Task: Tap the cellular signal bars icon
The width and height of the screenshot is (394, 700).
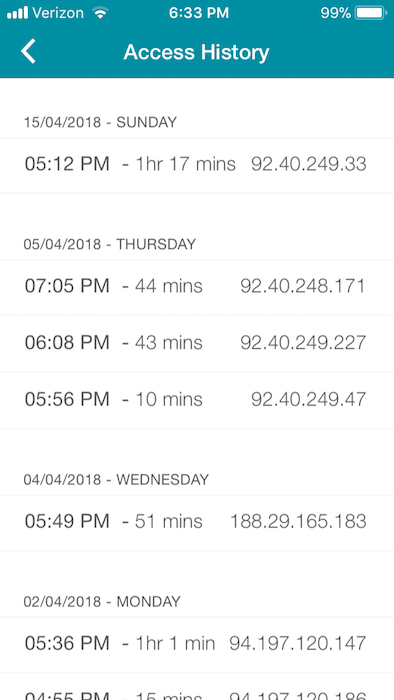Action: [x=17, y=13]
